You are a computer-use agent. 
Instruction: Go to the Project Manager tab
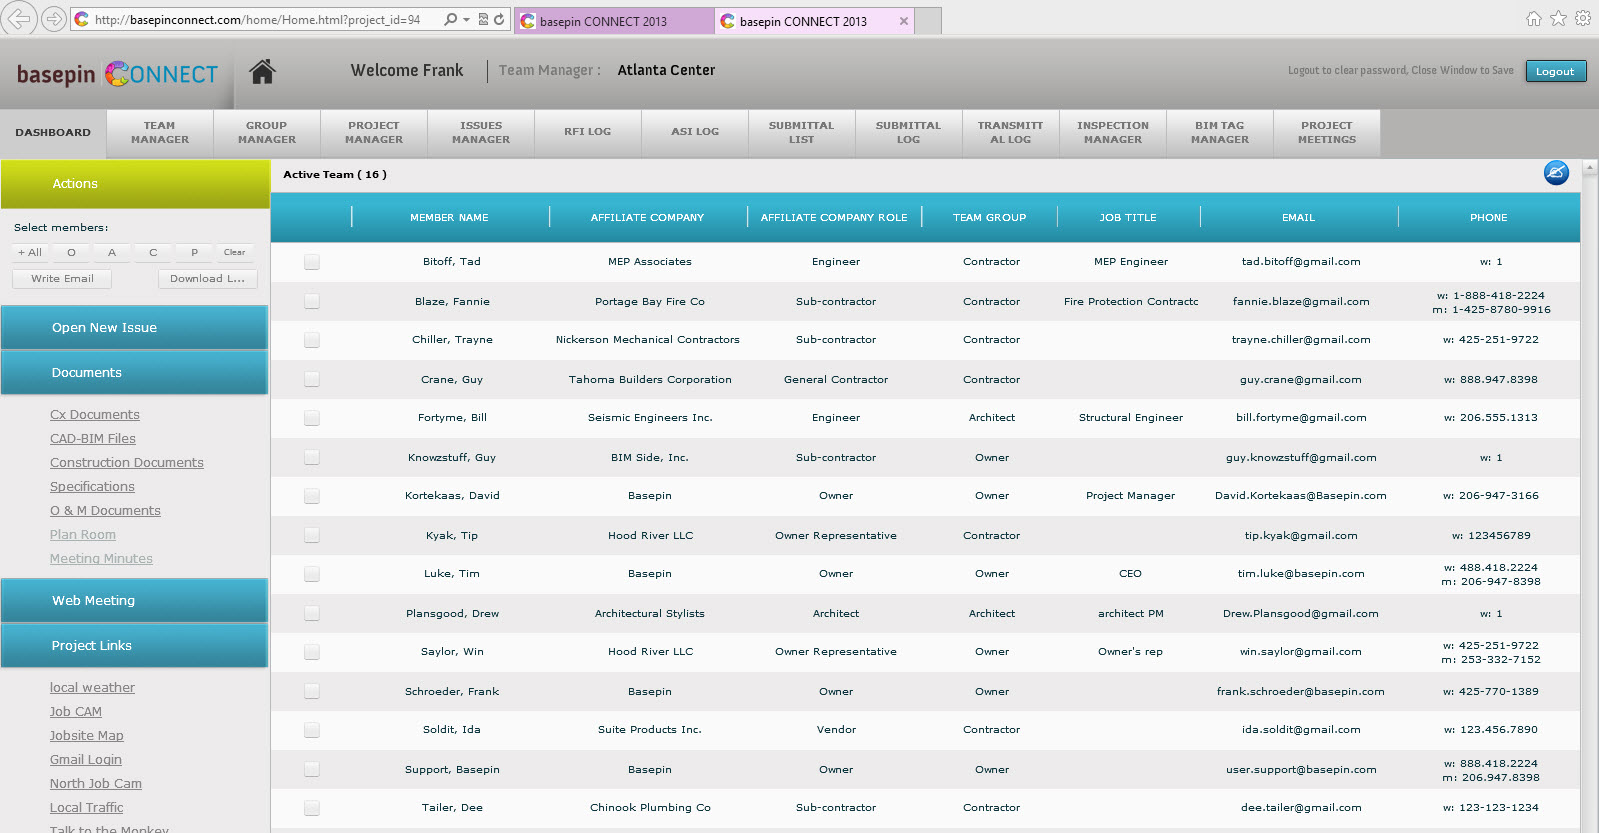point(374,133)
